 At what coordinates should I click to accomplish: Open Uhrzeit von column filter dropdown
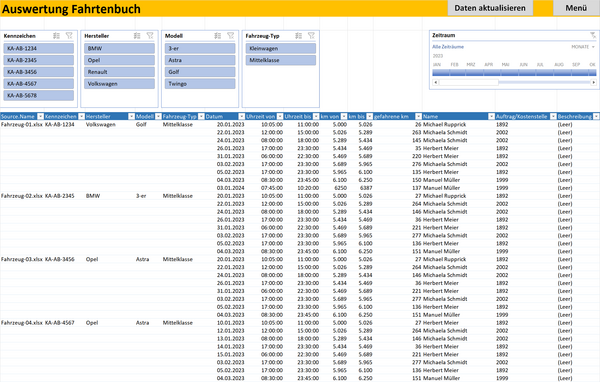(280, 116)
